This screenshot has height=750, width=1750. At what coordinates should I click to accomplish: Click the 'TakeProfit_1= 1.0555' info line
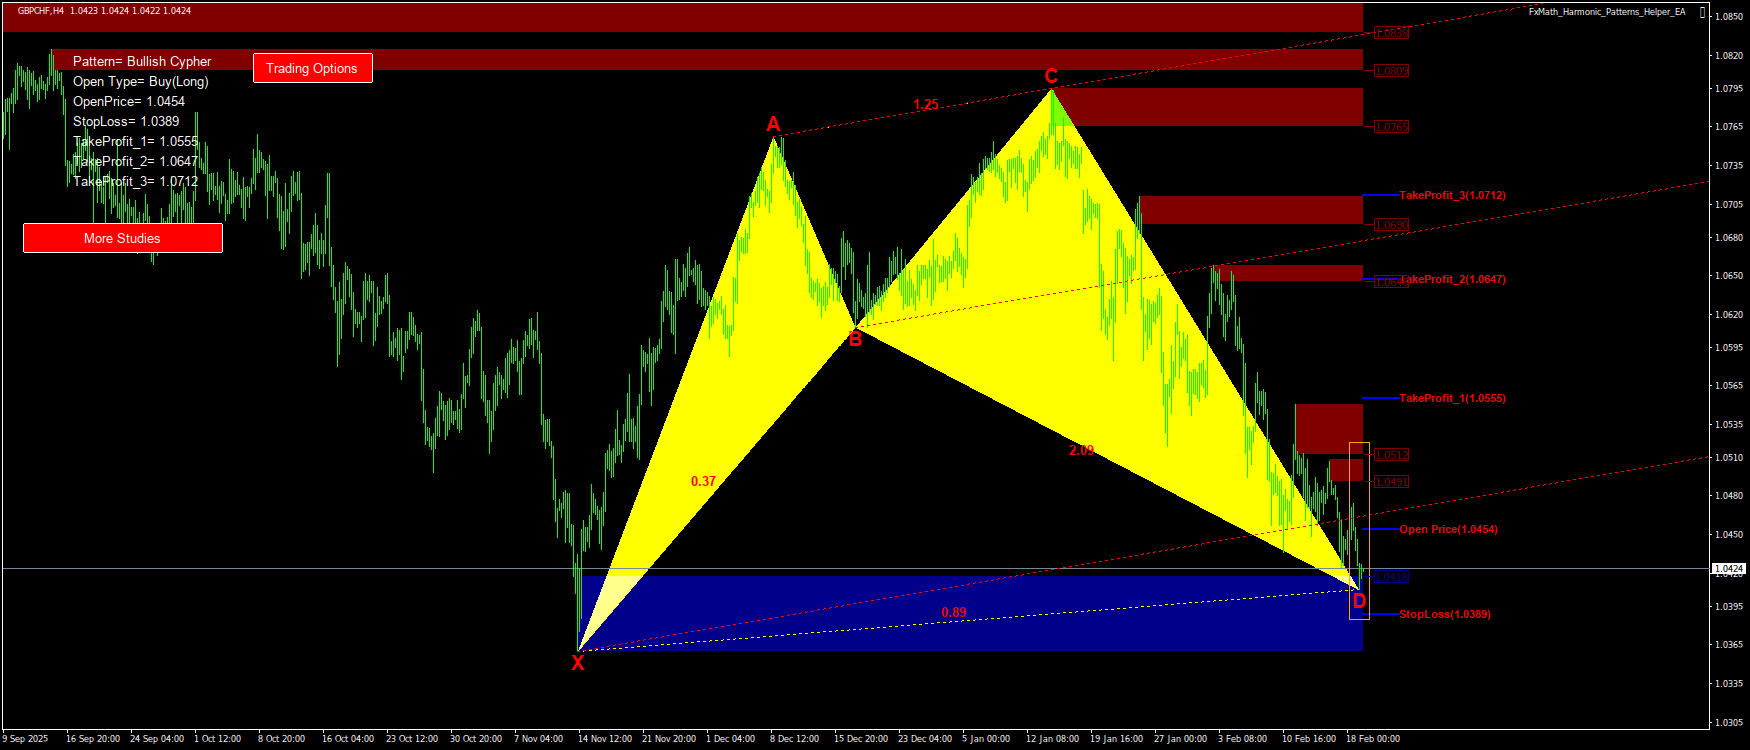136,142
